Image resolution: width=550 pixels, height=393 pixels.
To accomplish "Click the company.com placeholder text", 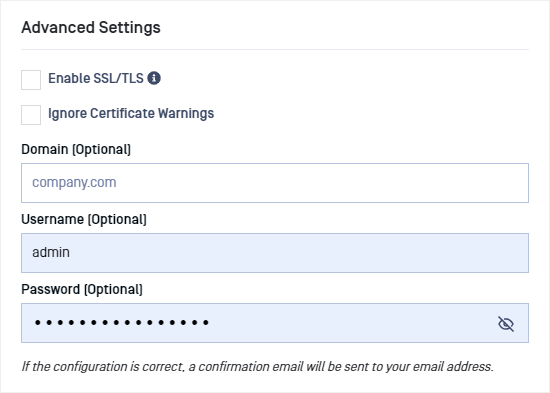I will (x=74, y=182).
